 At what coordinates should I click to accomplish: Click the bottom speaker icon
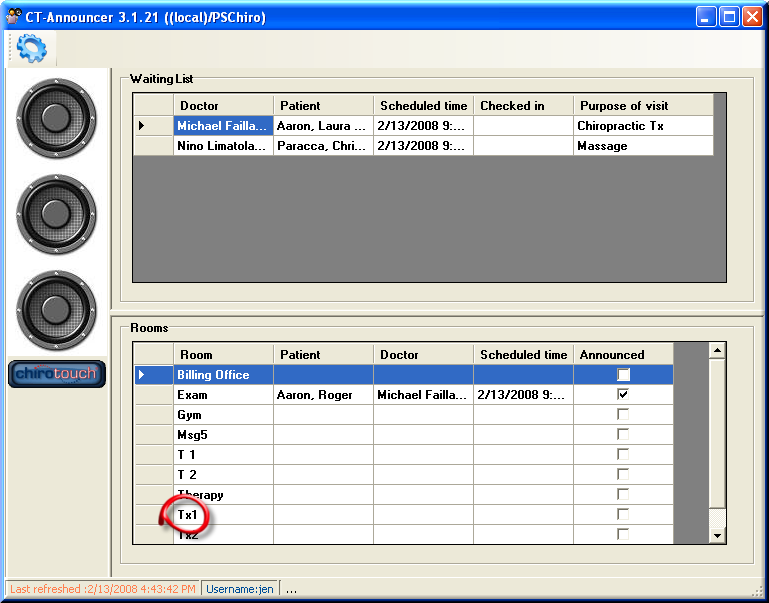[x=56, y=310]
